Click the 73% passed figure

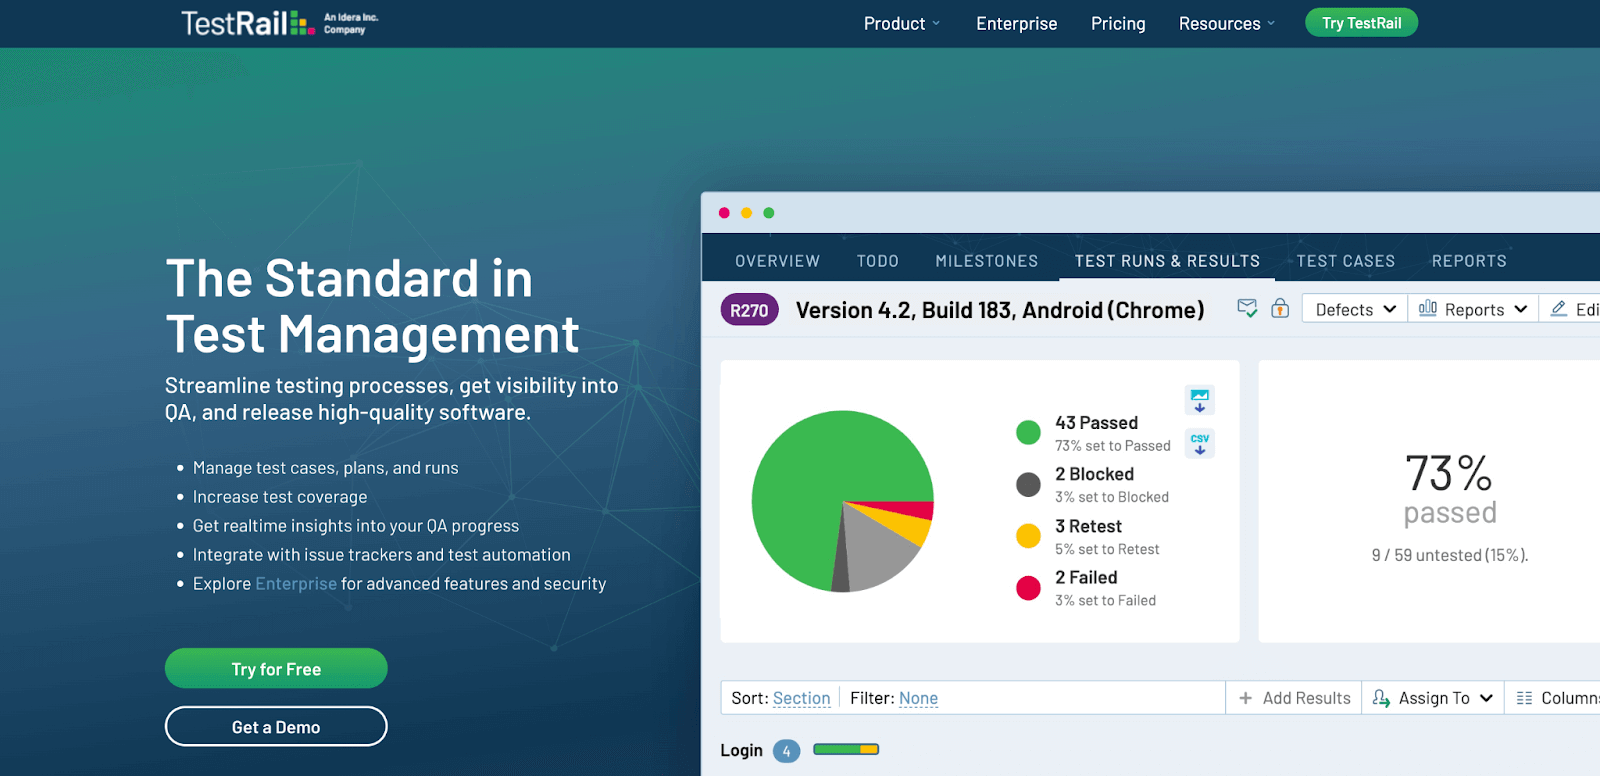(x=1449, y=489)
